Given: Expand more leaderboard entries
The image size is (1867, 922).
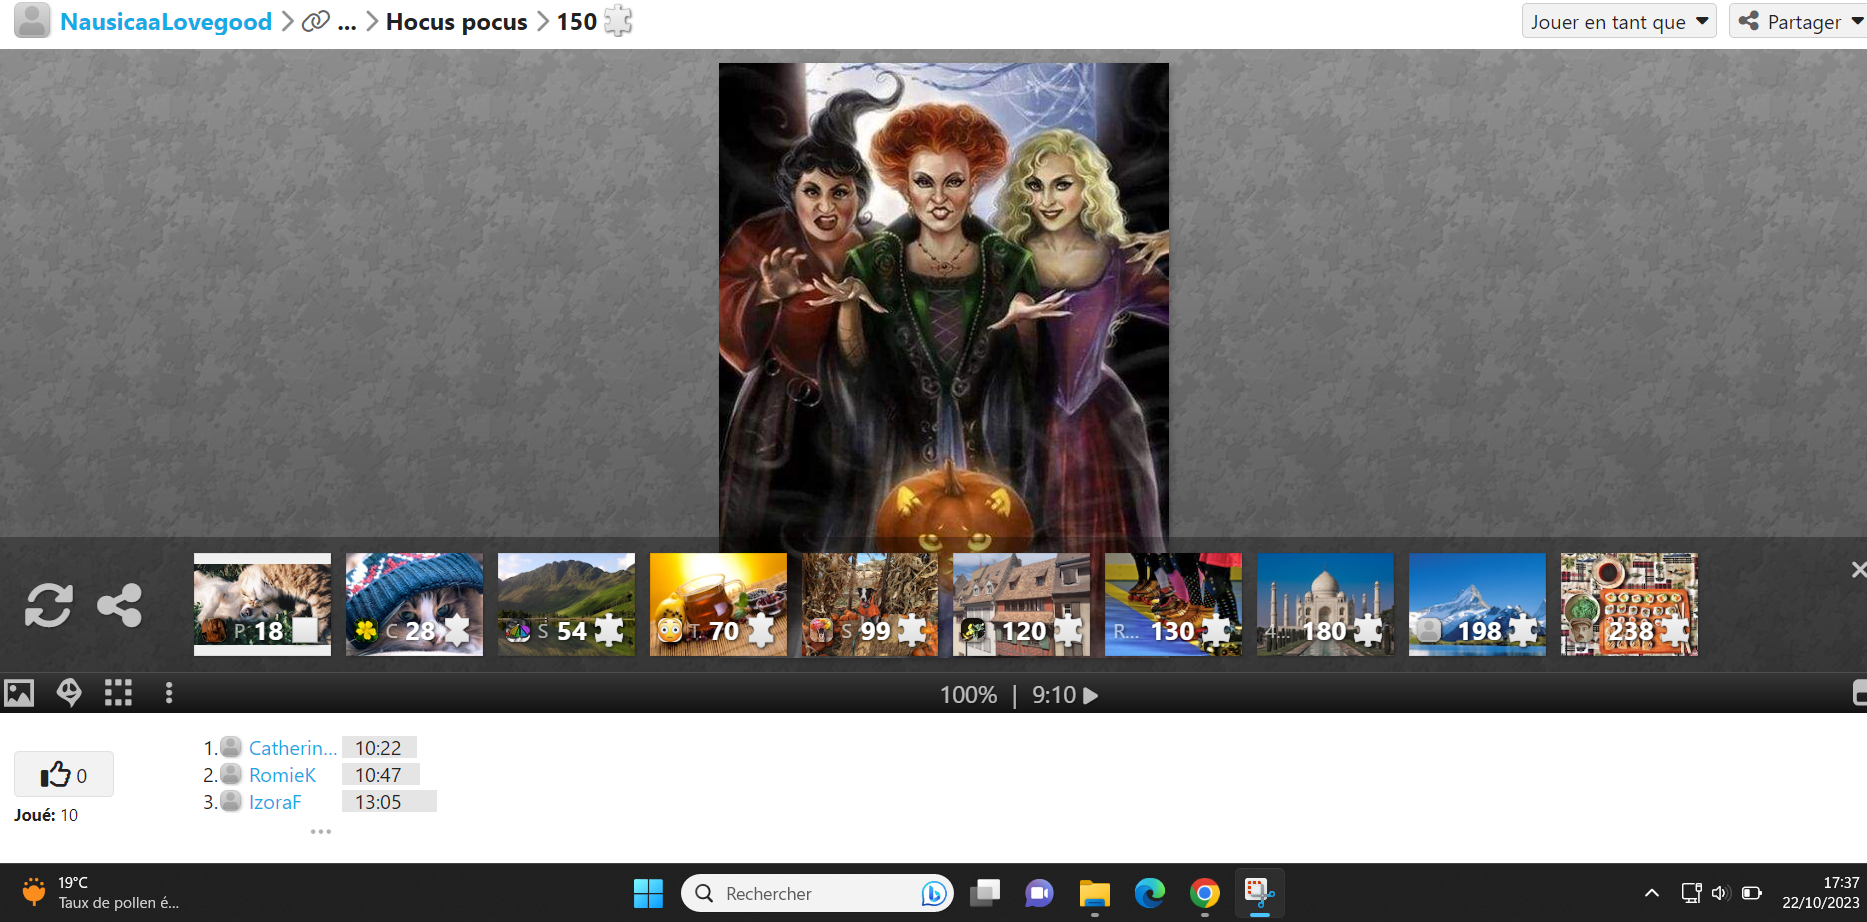Looking at the screenshot, I should (x=320, y=831).
